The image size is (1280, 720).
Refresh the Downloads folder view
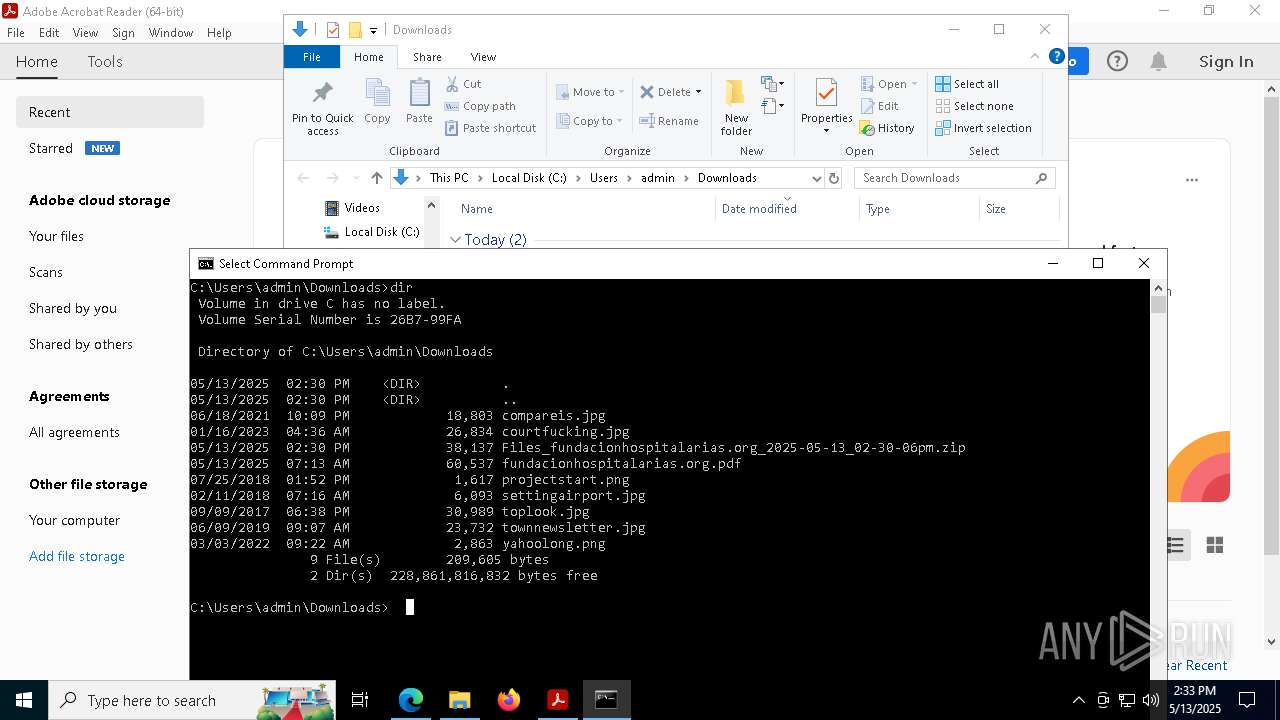(834, 178)
